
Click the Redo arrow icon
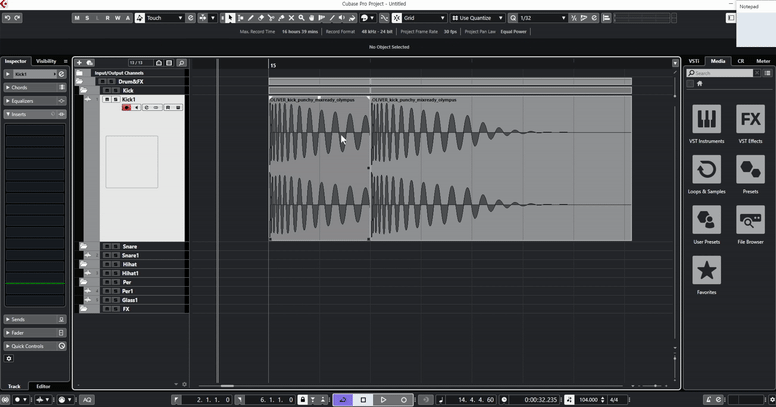click(17, 18)
